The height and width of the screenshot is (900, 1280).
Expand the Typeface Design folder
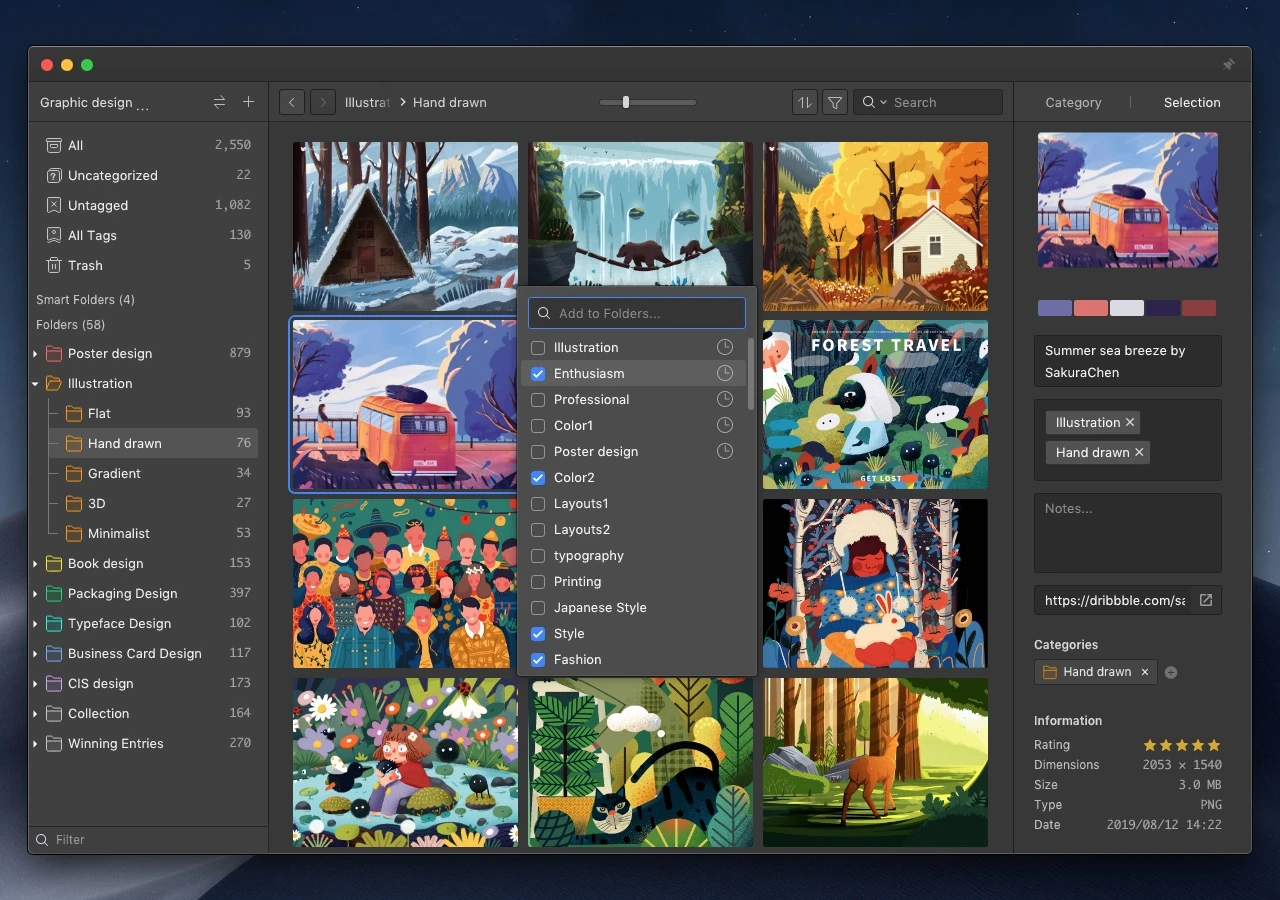35,624
